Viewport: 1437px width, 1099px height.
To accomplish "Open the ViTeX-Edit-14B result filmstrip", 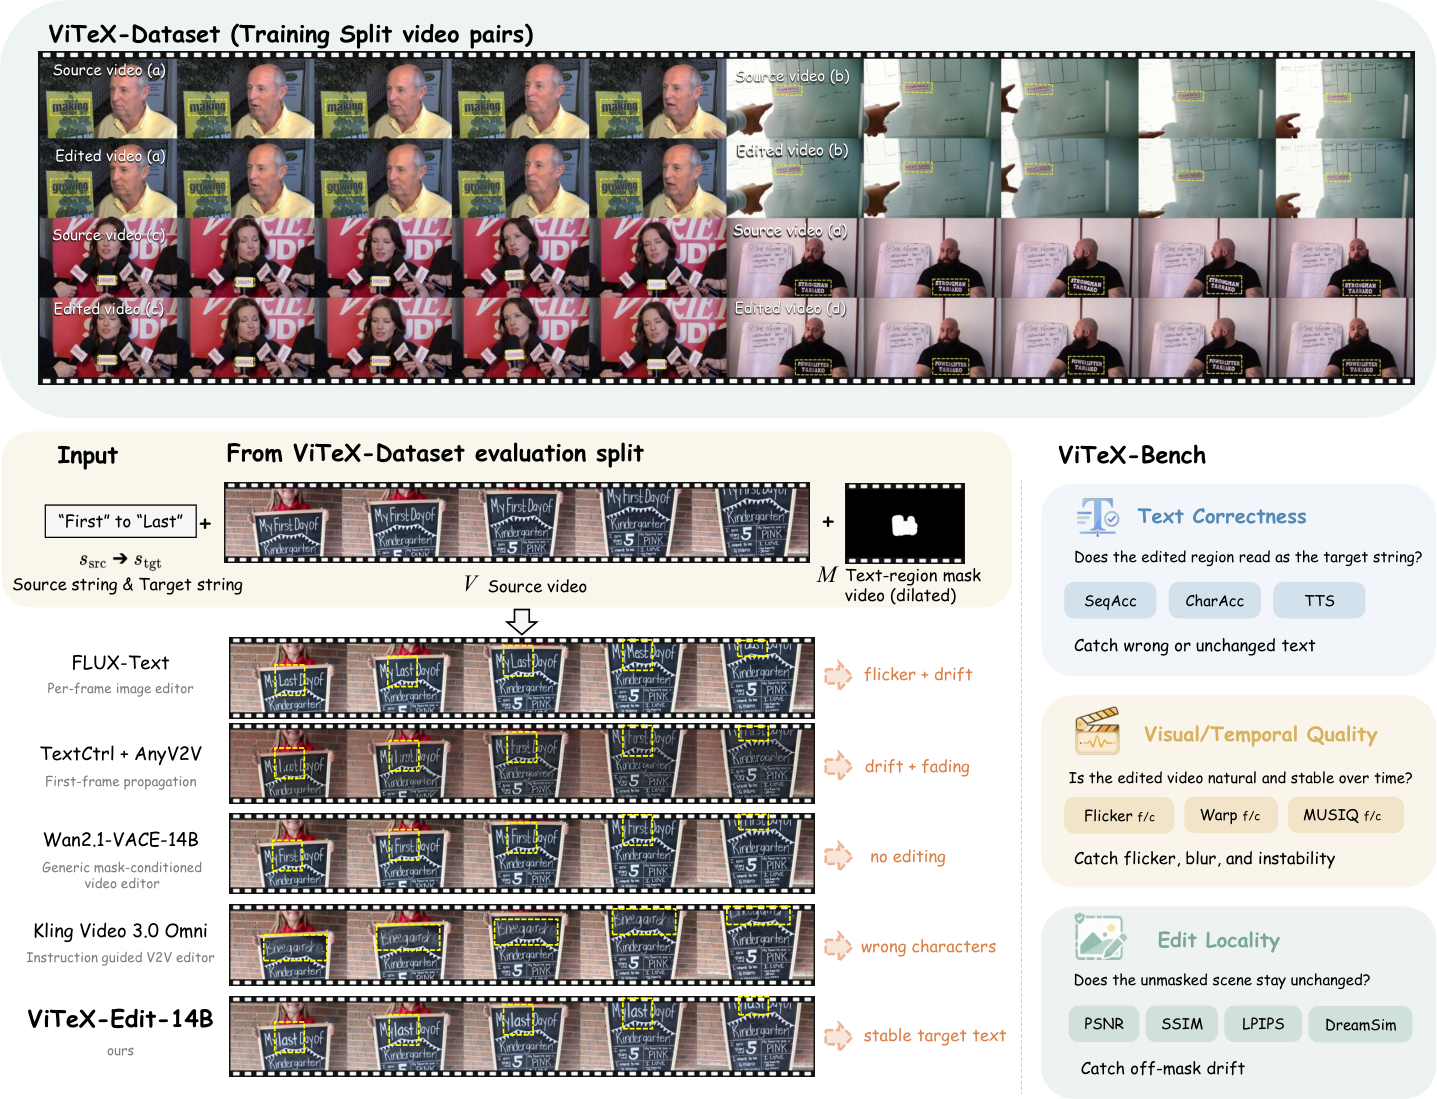I will click(522, 1036).
